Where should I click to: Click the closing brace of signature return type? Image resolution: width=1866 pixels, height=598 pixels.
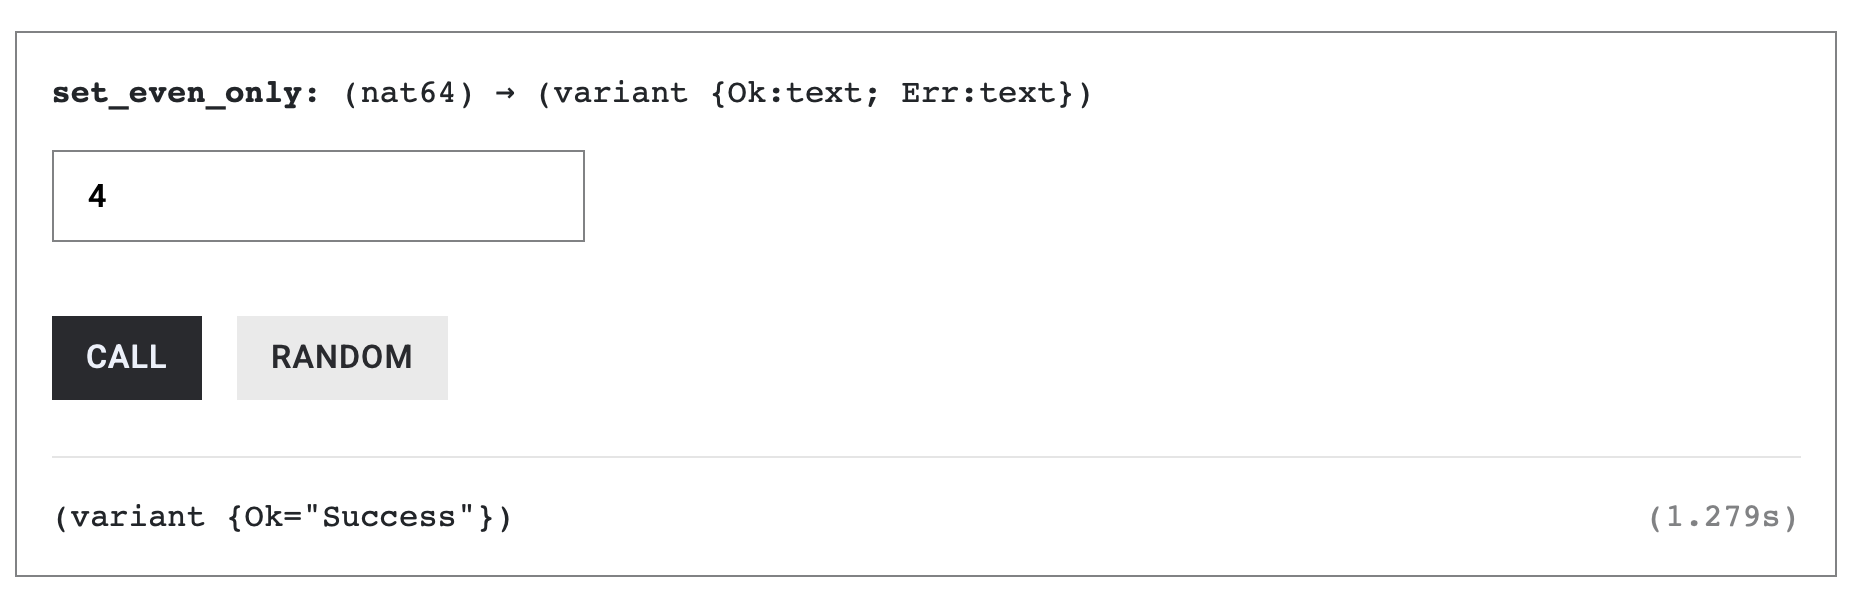(x=1066, y=94)
